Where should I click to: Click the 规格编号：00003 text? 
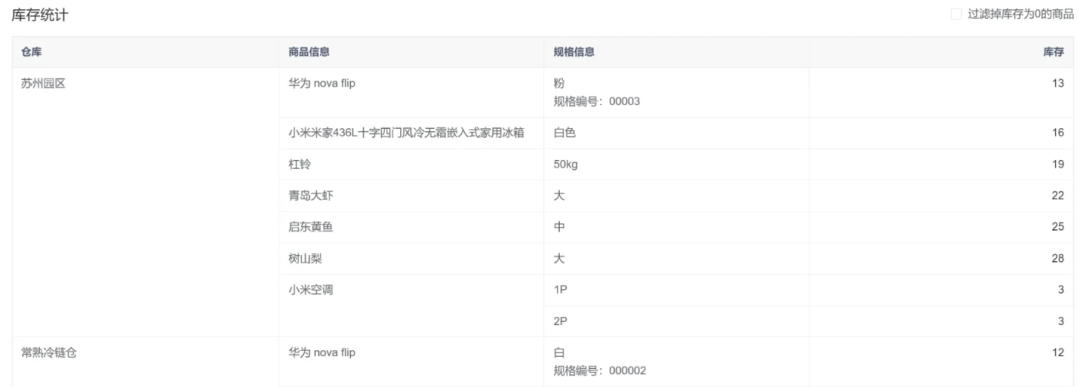tap(596, 102)
